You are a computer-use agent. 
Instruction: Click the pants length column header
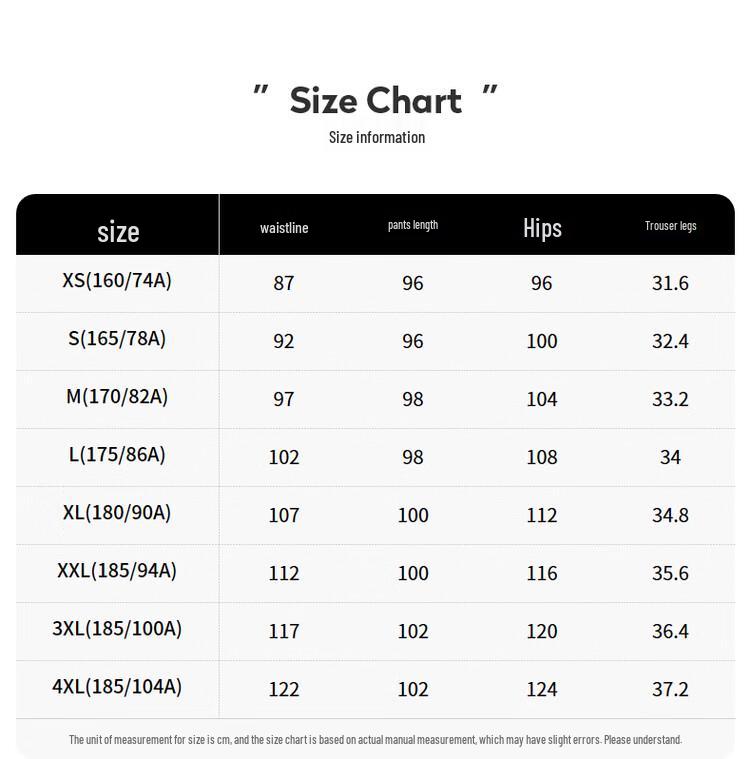[413, 225]
